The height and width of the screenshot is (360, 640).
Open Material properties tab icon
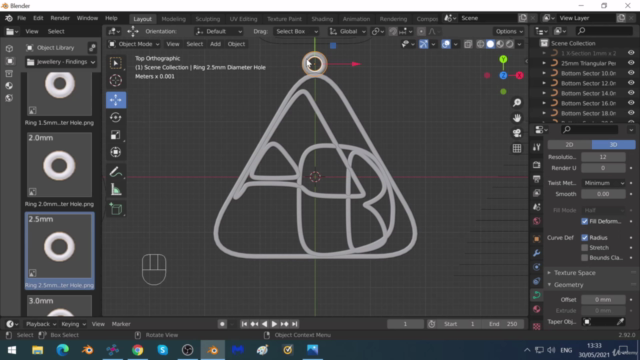pyautogui.click(x=537, y=309)
